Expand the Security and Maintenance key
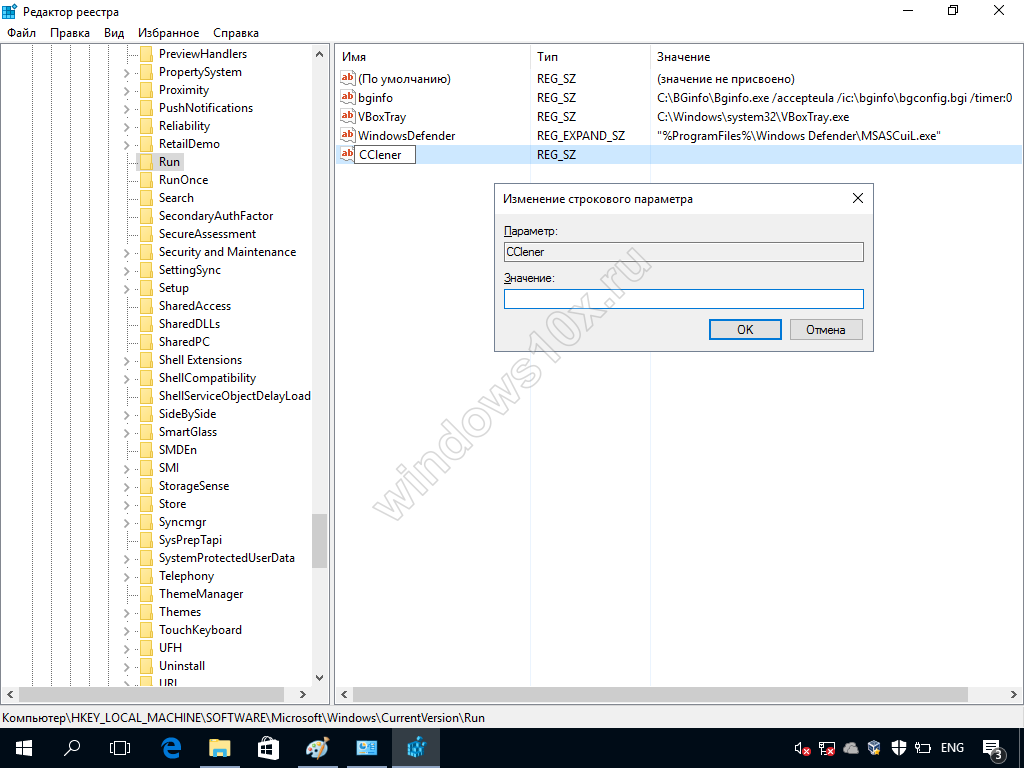 (127, 253)
